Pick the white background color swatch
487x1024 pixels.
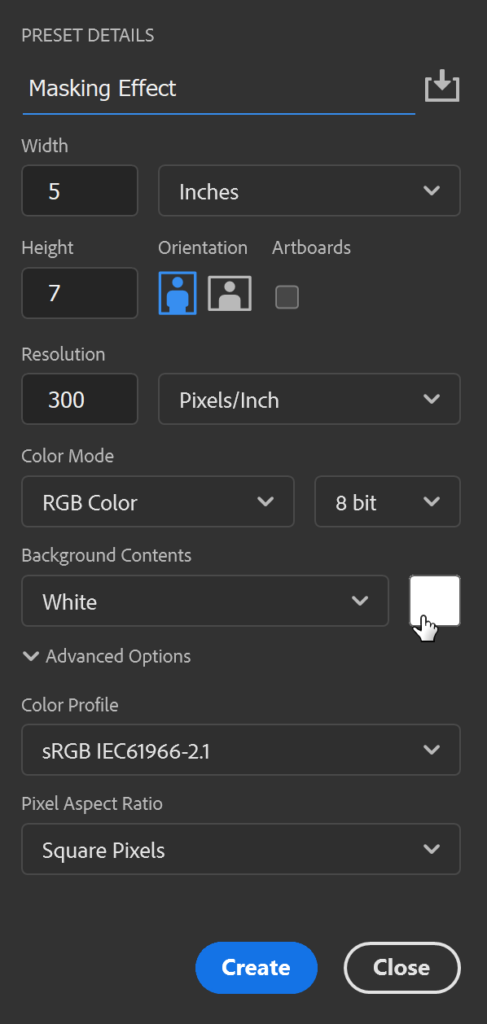pos(435,601)
